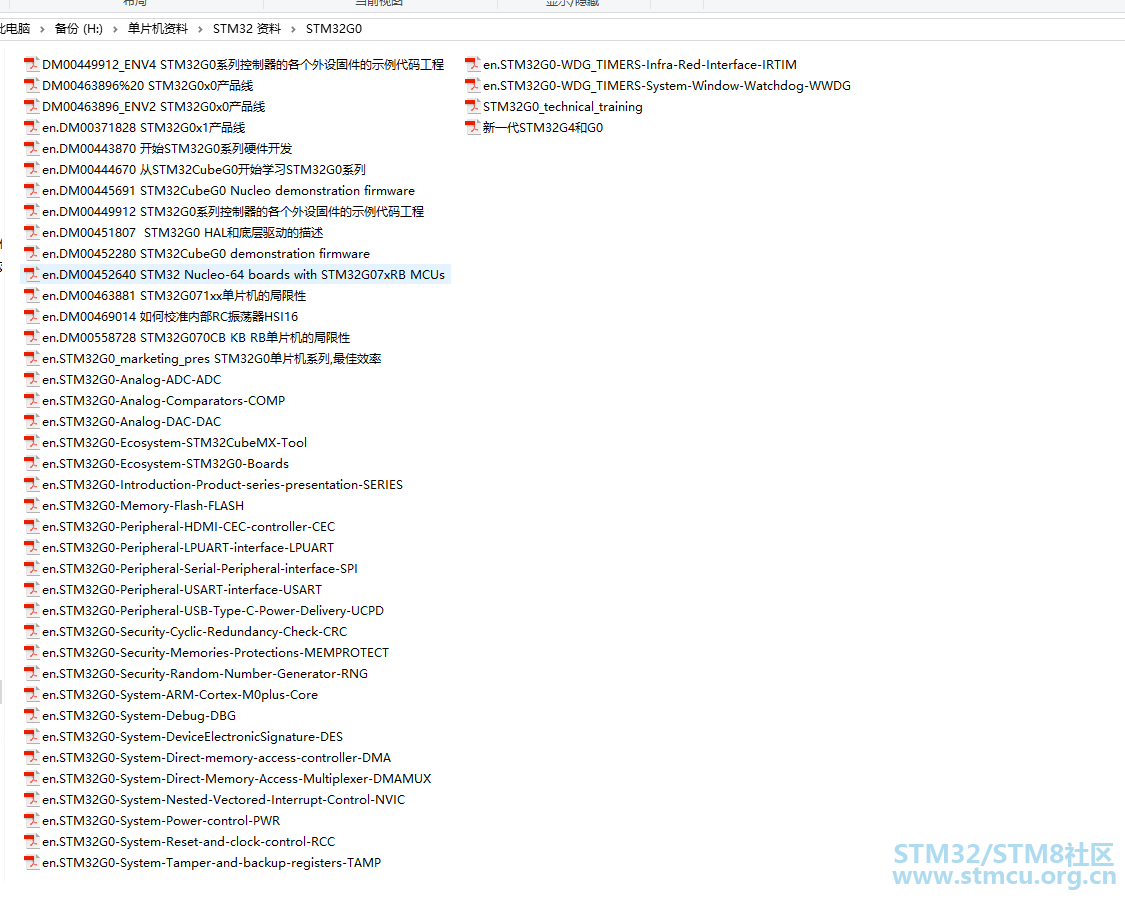Click PDF icon of DM00449912_ENV4 STM32G0 file
This screenshot has height=899, width=1125.
coord(31,65)
